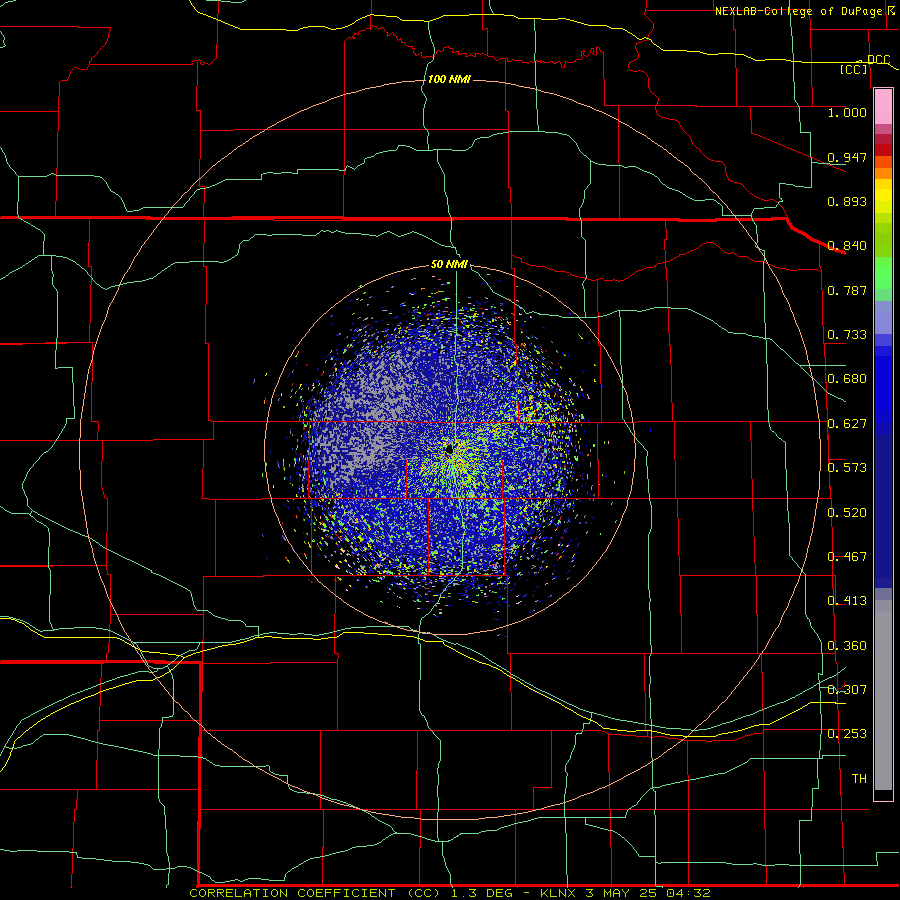Click the 0.520 scale value
This screenshot has width=900, height=900.
click(x=847, y=513)
